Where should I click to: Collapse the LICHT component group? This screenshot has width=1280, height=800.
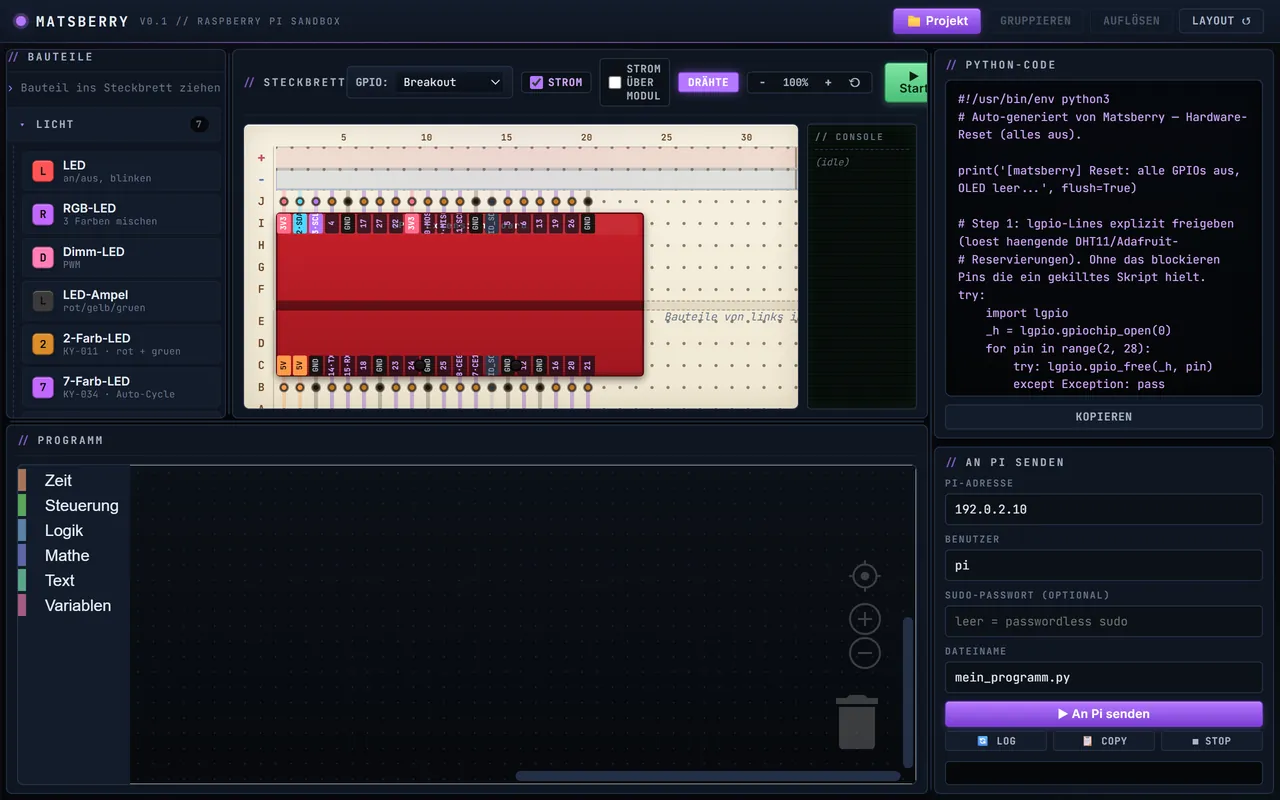(x=114, y=124)
